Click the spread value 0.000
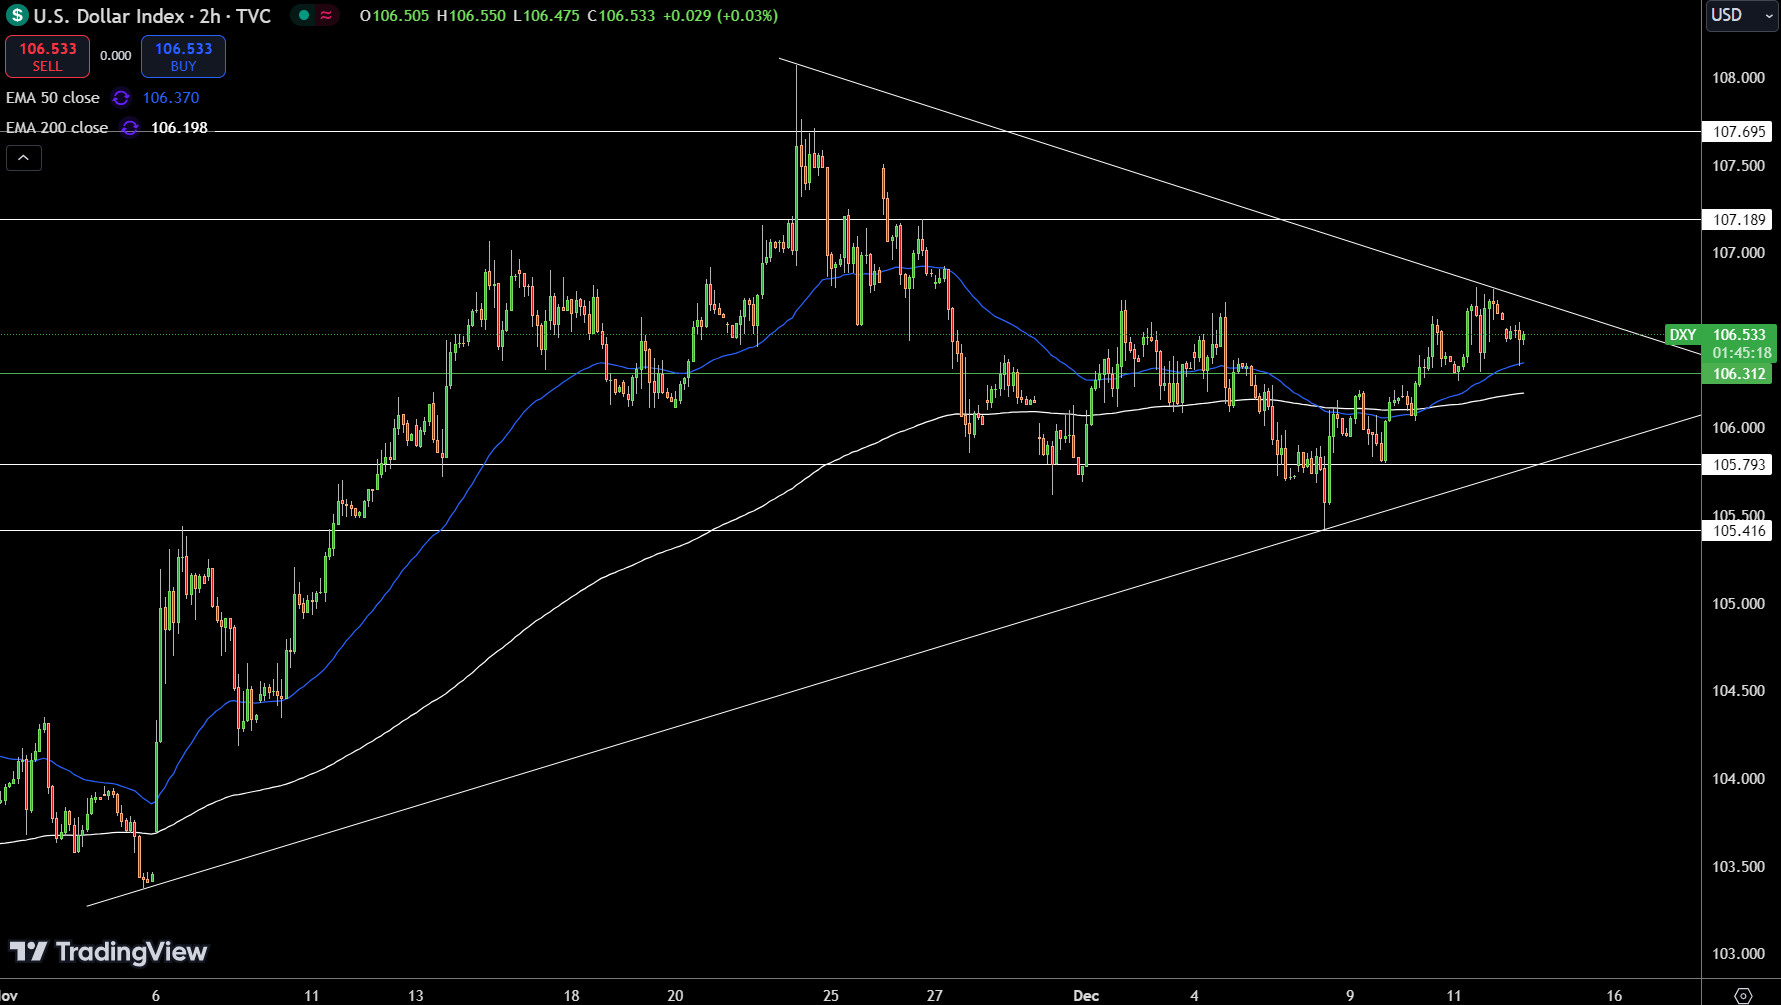The width and height of the screenshot is (1781, 1005). click(116, 56)
